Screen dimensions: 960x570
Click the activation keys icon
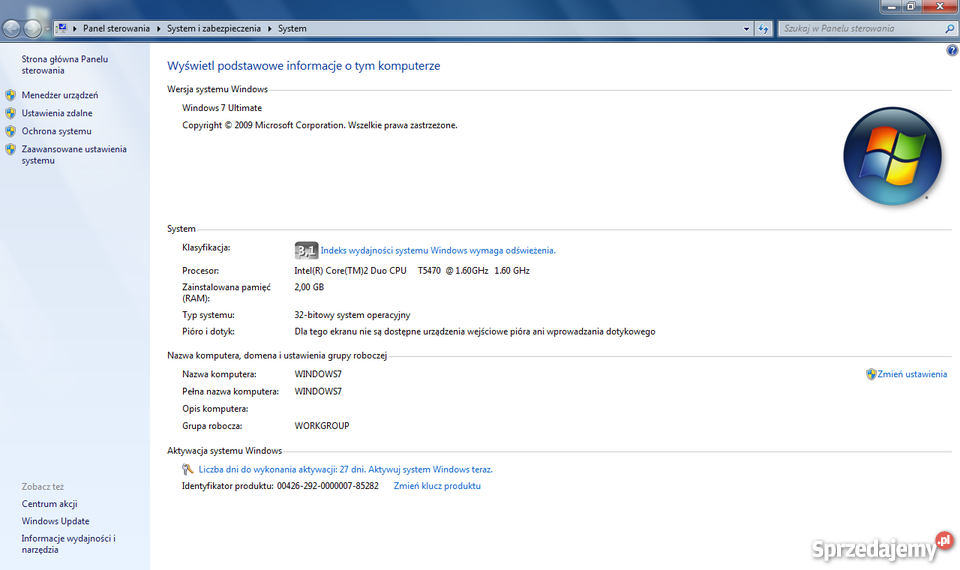click(187, 470)
